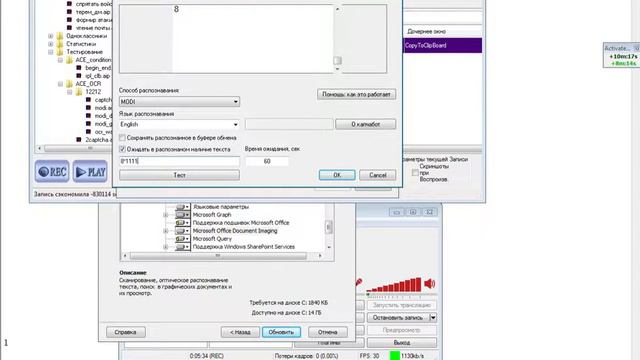Expand Поддержка Windows SharePoint Services feature
The width and height of the screenshot is (640, 360).
pyautogui.click(x=166, y=247)
